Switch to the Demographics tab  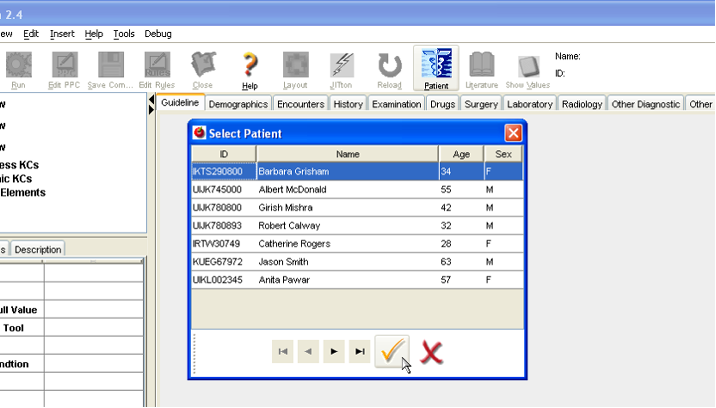tap(239, 104)
